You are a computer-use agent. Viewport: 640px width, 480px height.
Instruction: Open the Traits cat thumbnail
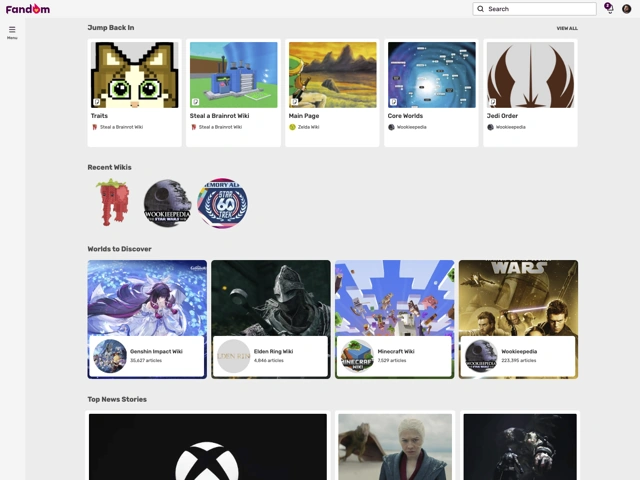[134, 75]
